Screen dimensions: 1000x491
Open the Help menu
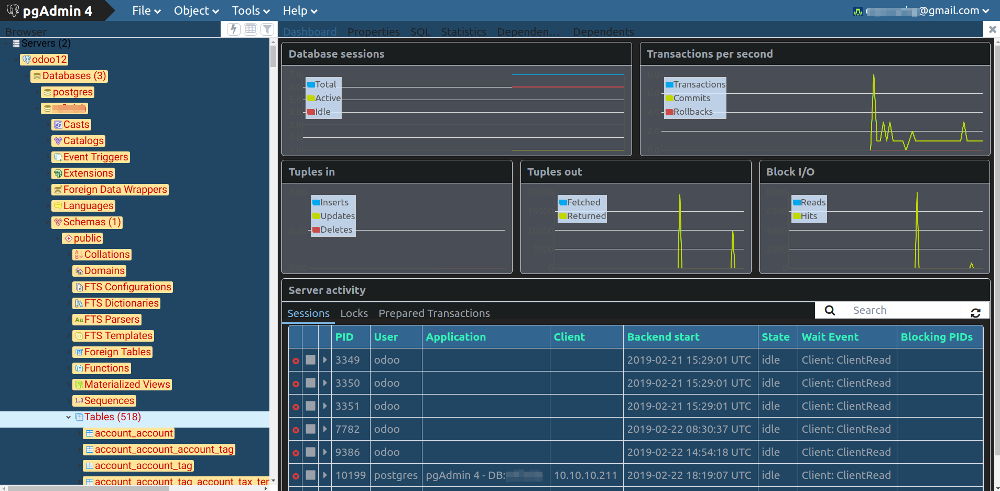pyautogui.click(x=300, y=11)
